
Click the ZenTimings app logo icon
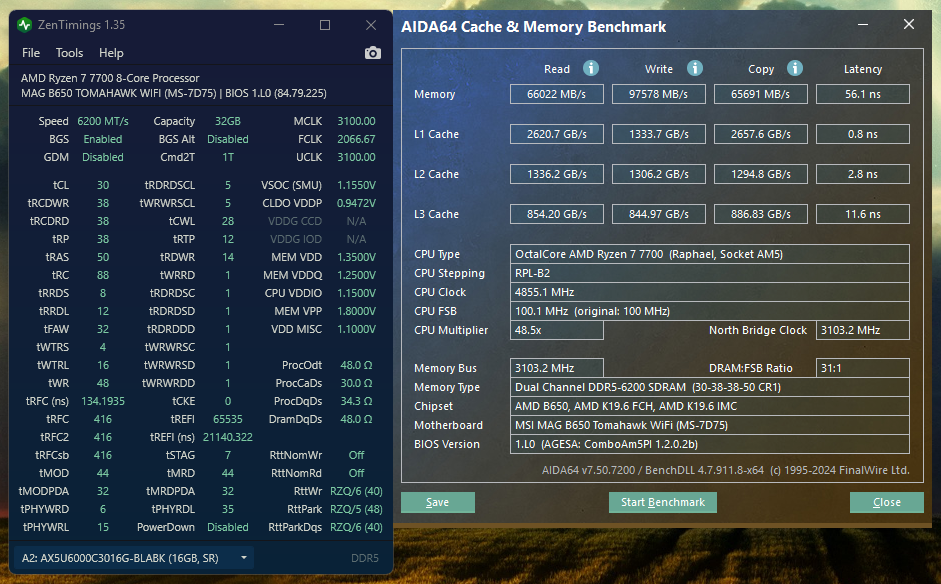click(25, 25)
